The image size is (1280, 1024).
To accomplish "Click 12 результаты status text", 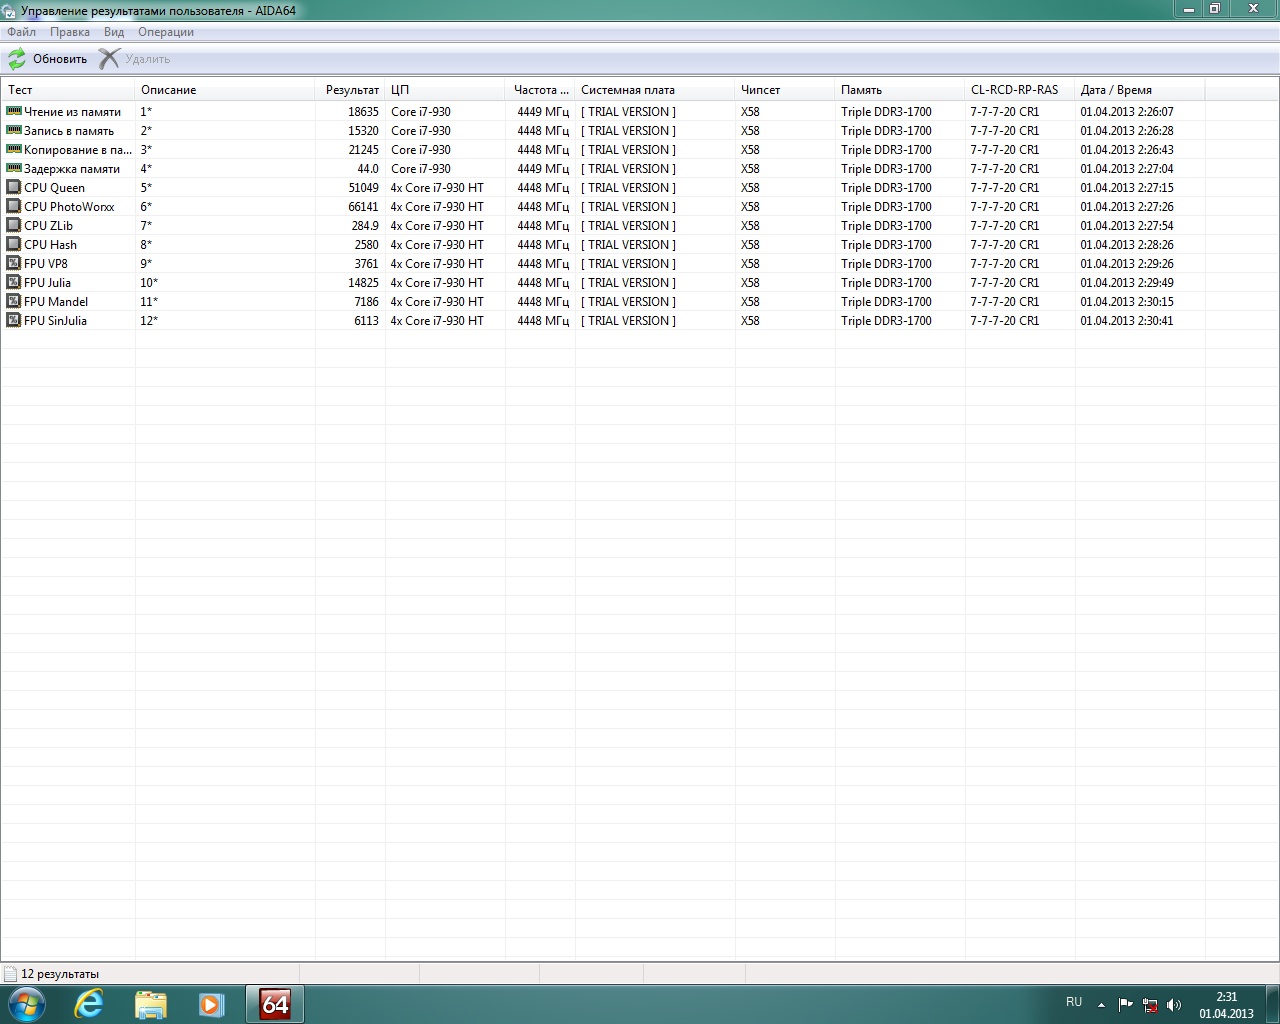I will [x=60, y=974].
